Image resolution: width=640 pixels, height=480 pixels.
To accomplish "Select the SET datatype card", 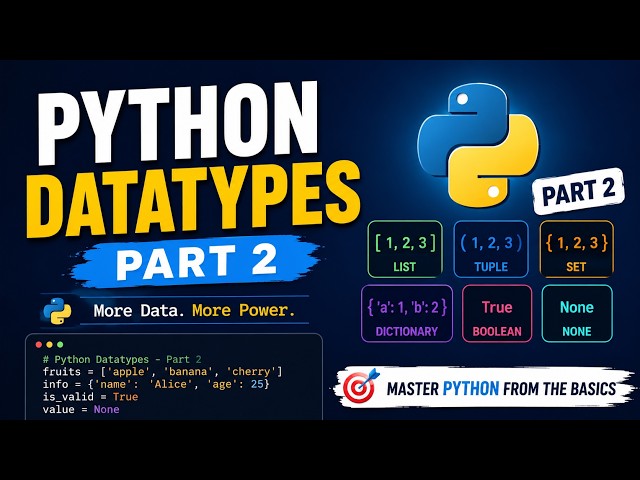I will click(x=576, y=249).
